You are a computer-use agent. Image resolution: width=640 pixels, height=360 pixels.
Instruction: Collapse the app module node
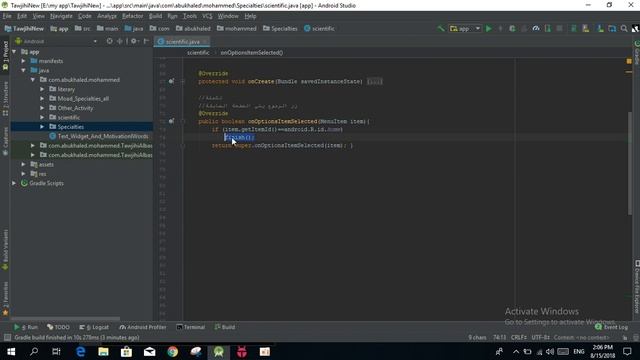point(14,52)
